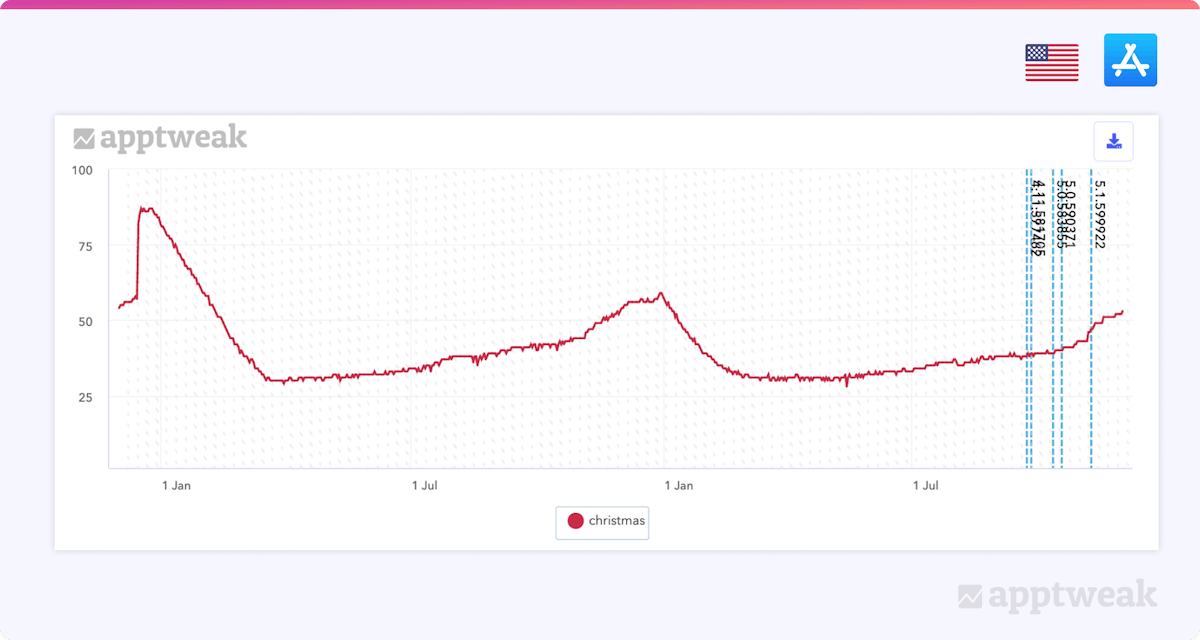This screenshot has height=640, width=1200.
Task: Click the AppTweak logo inside the chart
Action: (160, 138)
